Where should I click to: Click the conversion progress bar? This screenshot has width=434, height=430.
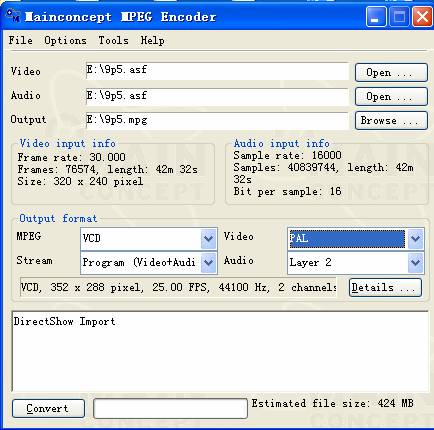pos(170,408)
